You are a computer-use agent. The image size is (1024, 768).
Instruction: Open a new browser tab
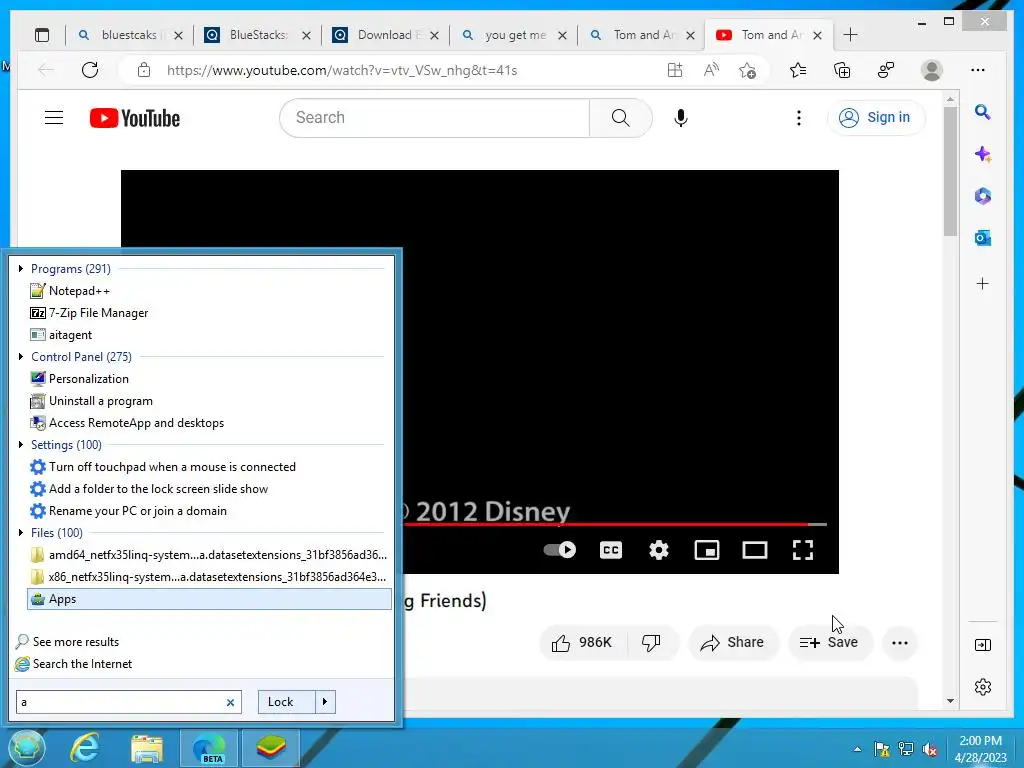click(850, 35)
